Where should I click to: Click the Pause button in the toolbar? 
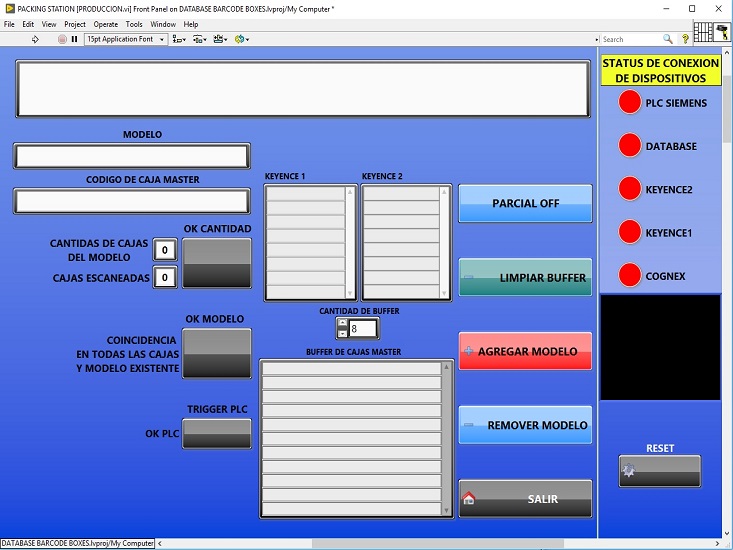74,39
